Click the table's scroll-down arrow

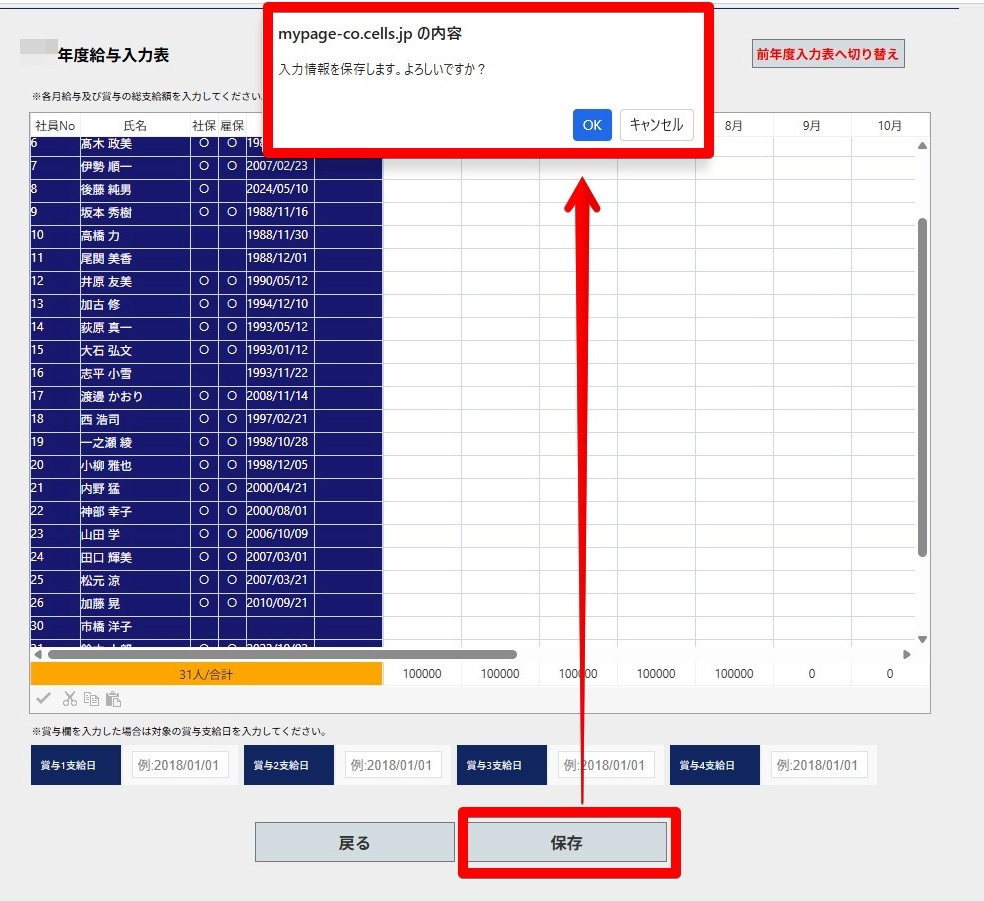tap(922, 639)
